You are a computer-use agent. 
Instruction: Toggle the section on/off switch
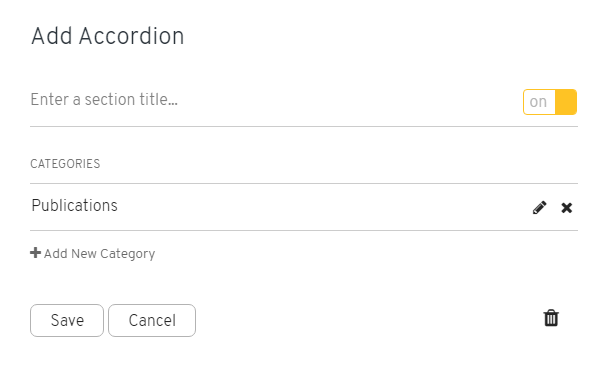(550, 102)
